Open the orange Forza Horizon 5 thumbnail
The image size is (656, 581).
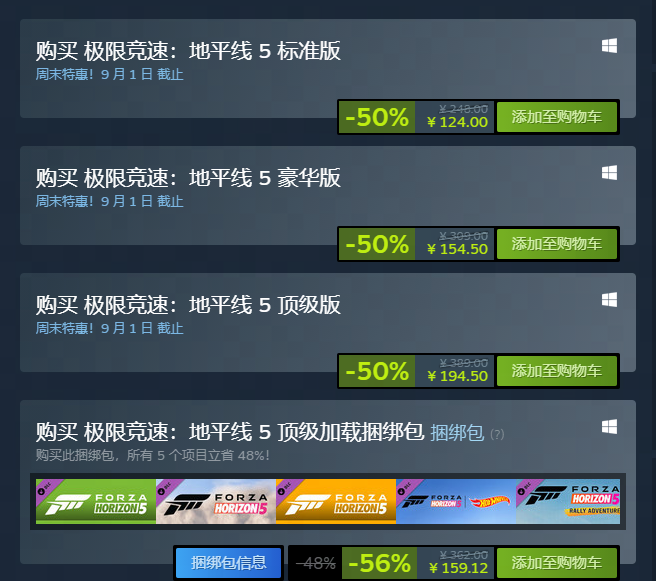point(336,502)
